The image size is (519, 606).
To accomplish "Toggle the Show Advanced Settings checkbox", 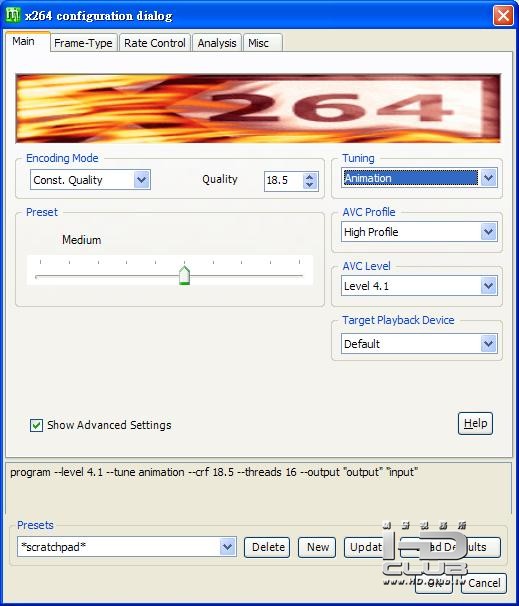I will coord(36,426).
